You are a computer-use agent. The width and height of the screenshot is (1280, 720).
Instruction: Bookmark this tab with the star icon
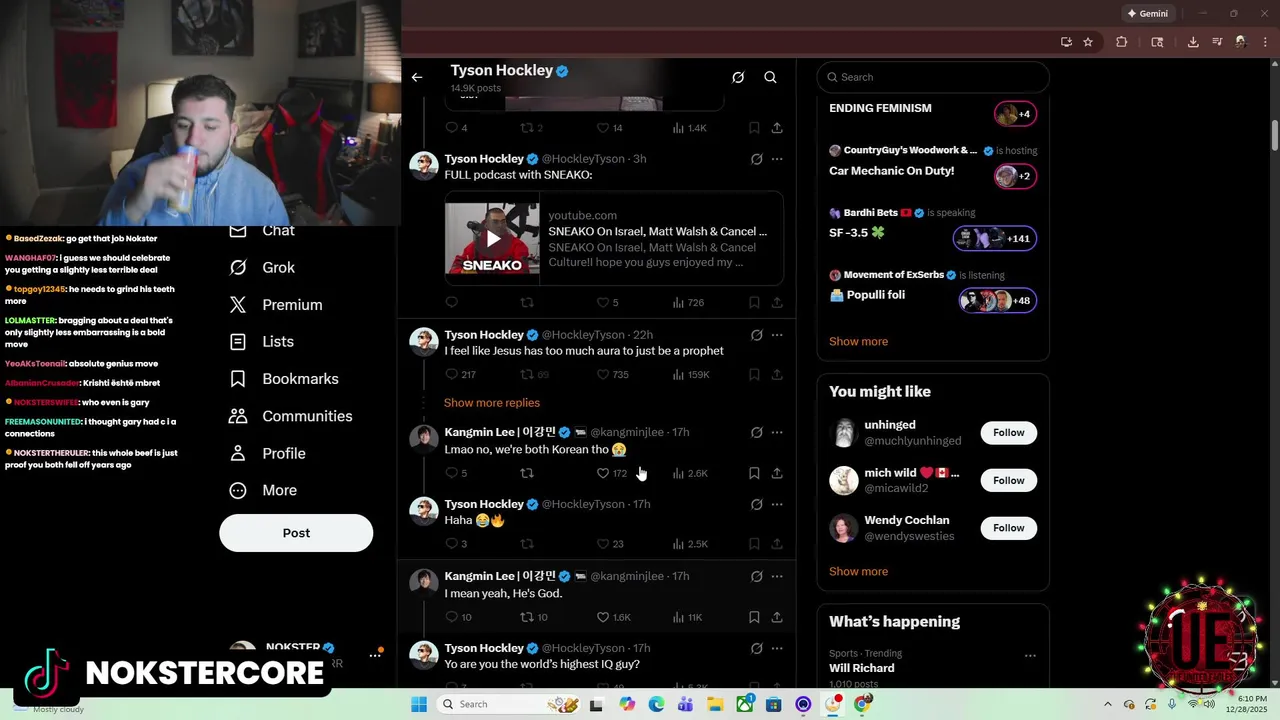point(1088,42)
